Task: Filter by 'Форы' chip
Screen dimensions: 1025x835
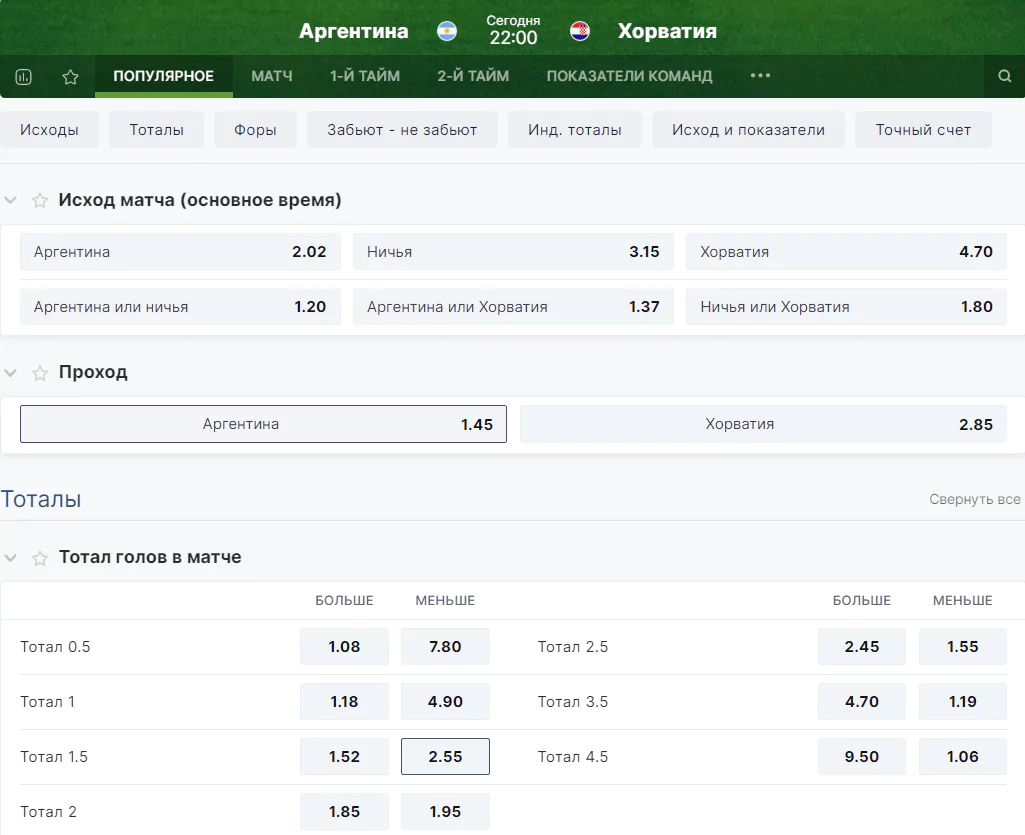Action: 255,129
